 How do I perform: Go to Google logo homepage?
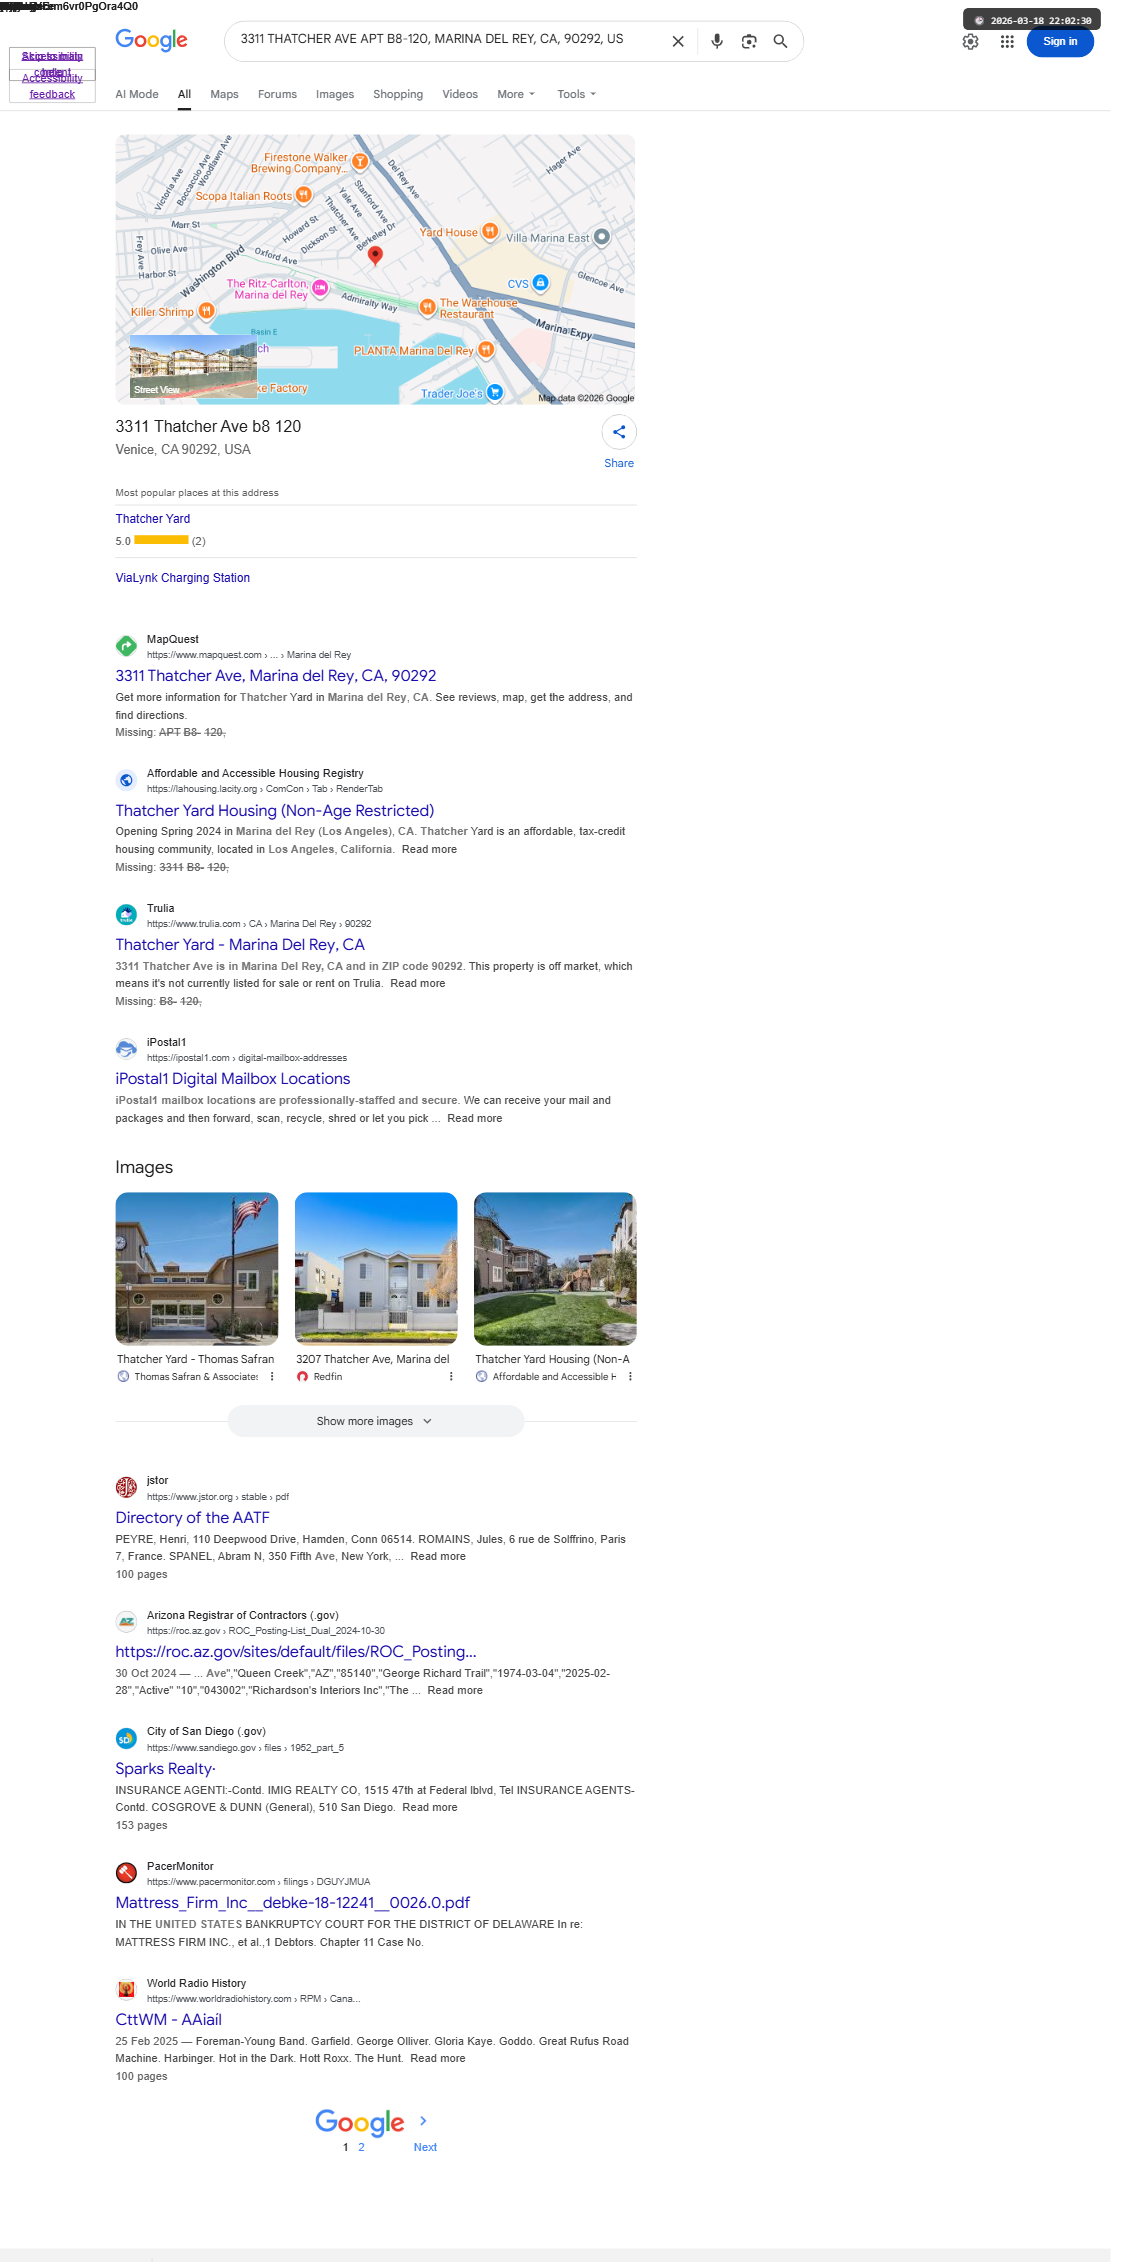tap(151, 40)
